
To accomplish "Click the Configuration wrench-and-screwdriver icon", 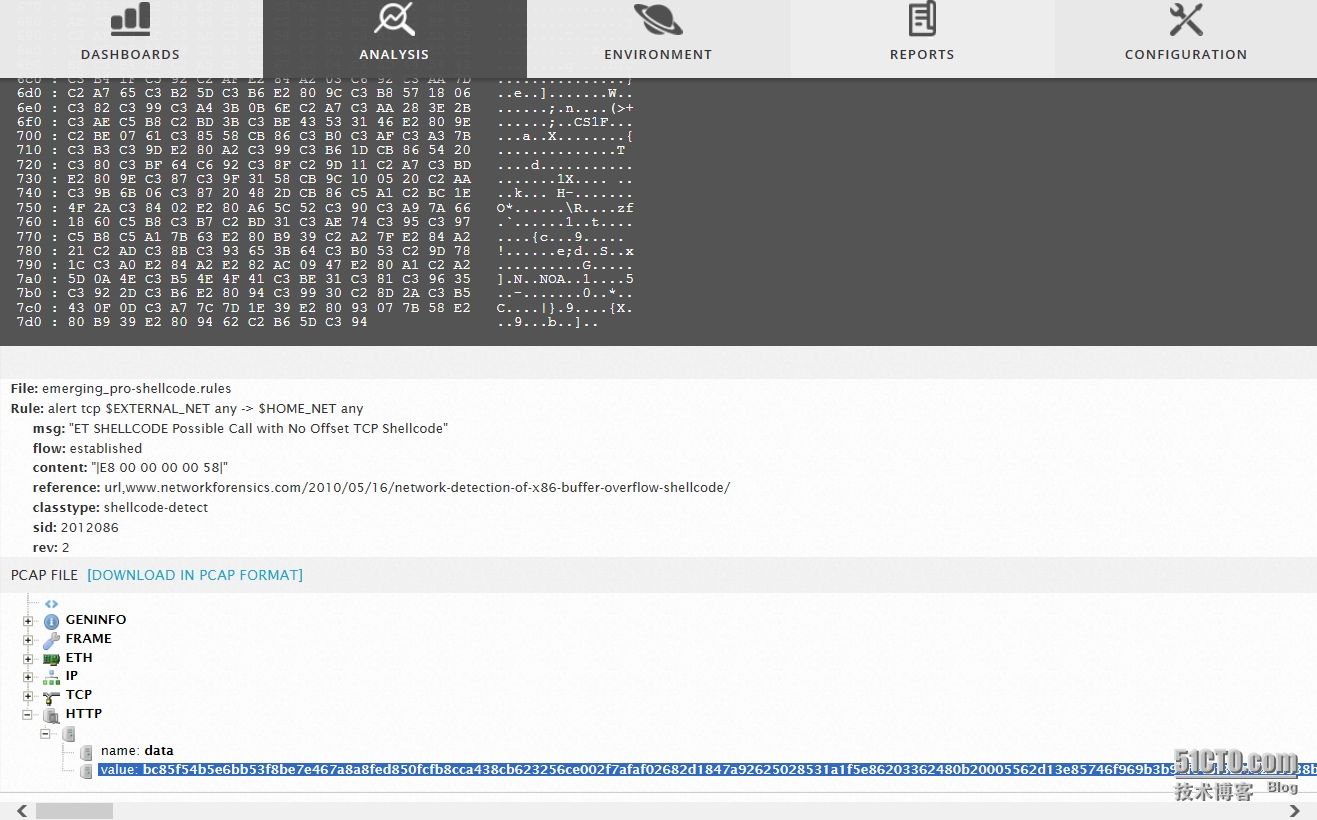I will tap(1186, 18).
